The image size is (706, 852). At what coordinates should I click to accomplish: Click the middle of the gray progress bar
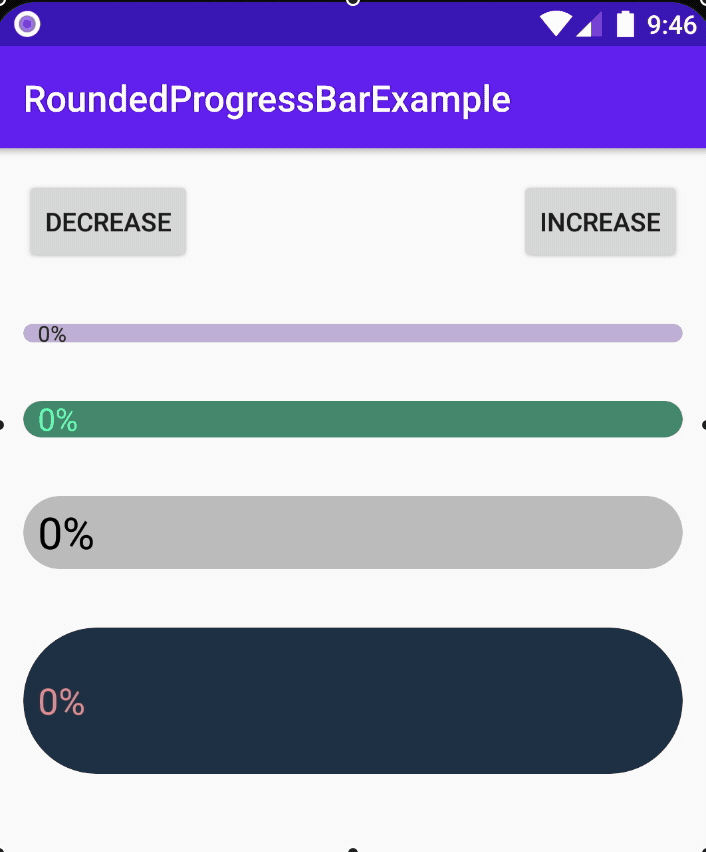coord(353,532)
